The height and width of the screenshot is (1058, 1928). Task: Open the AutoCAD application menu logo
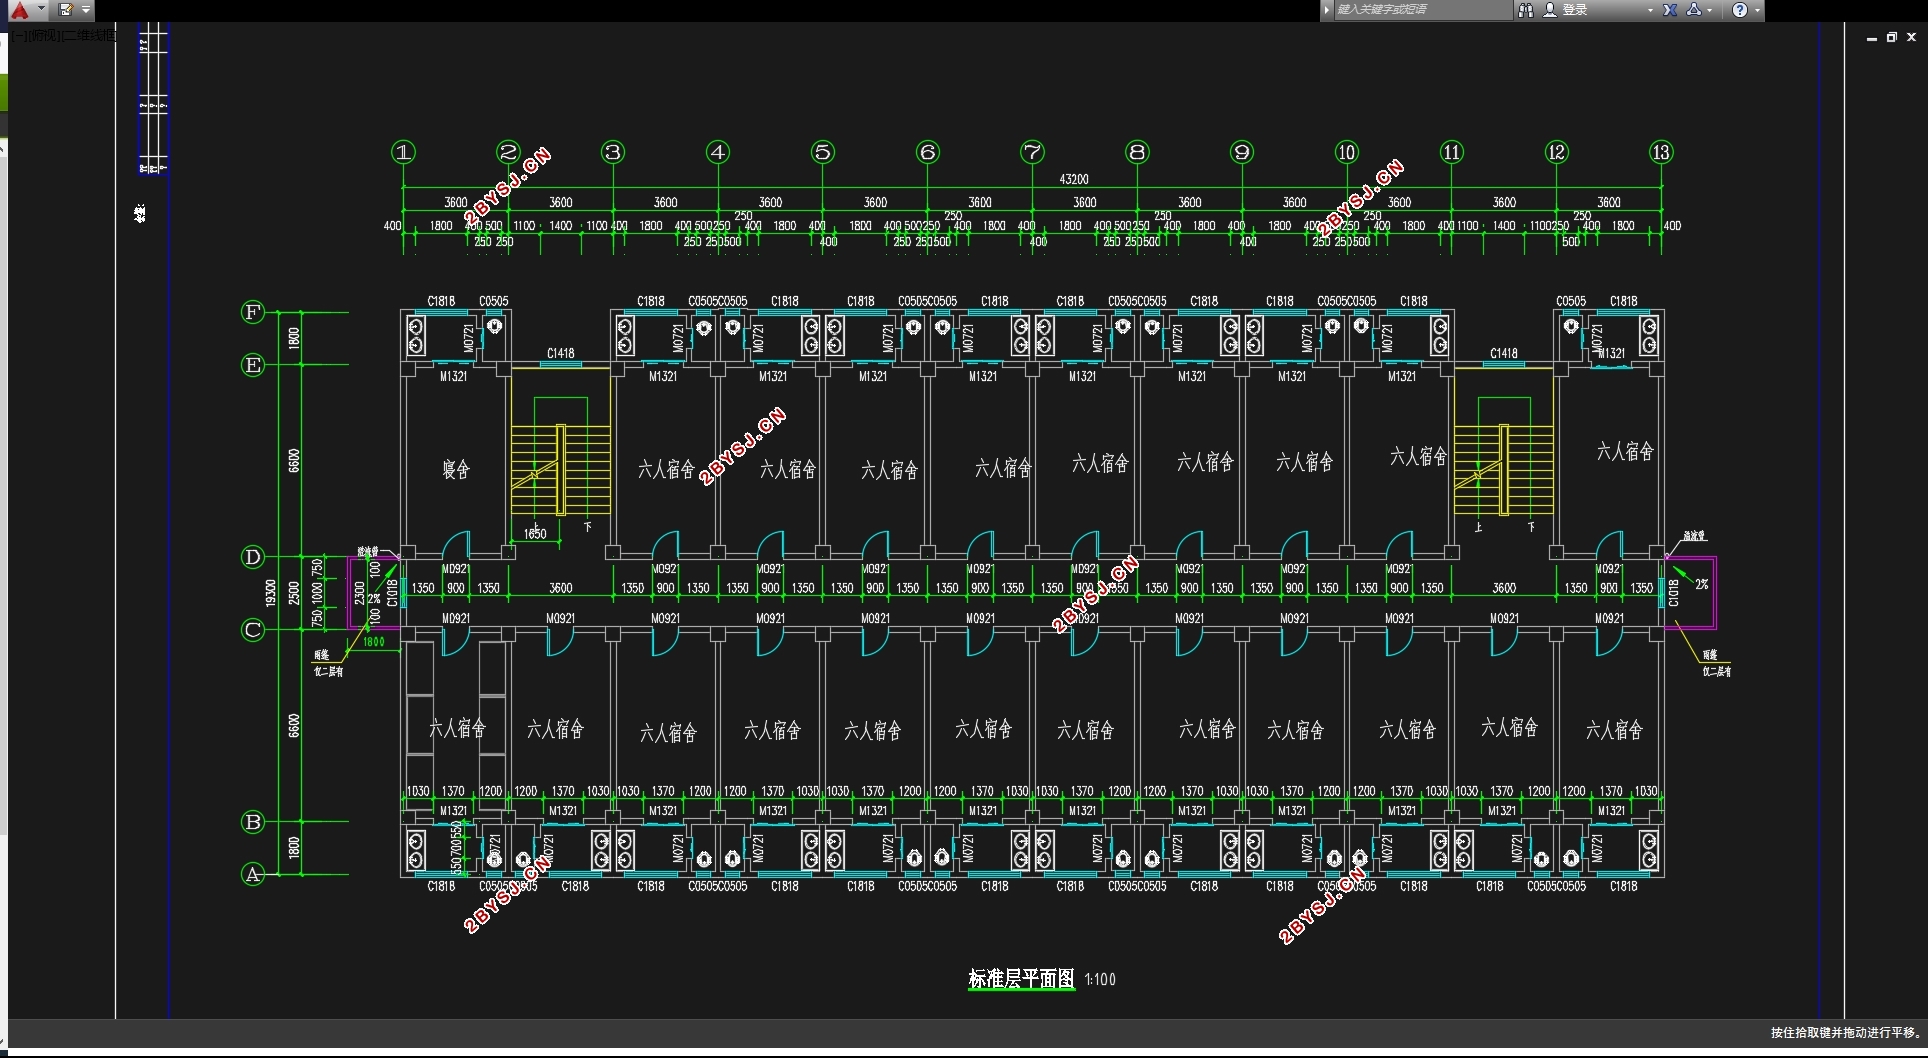tap(19, 10)
